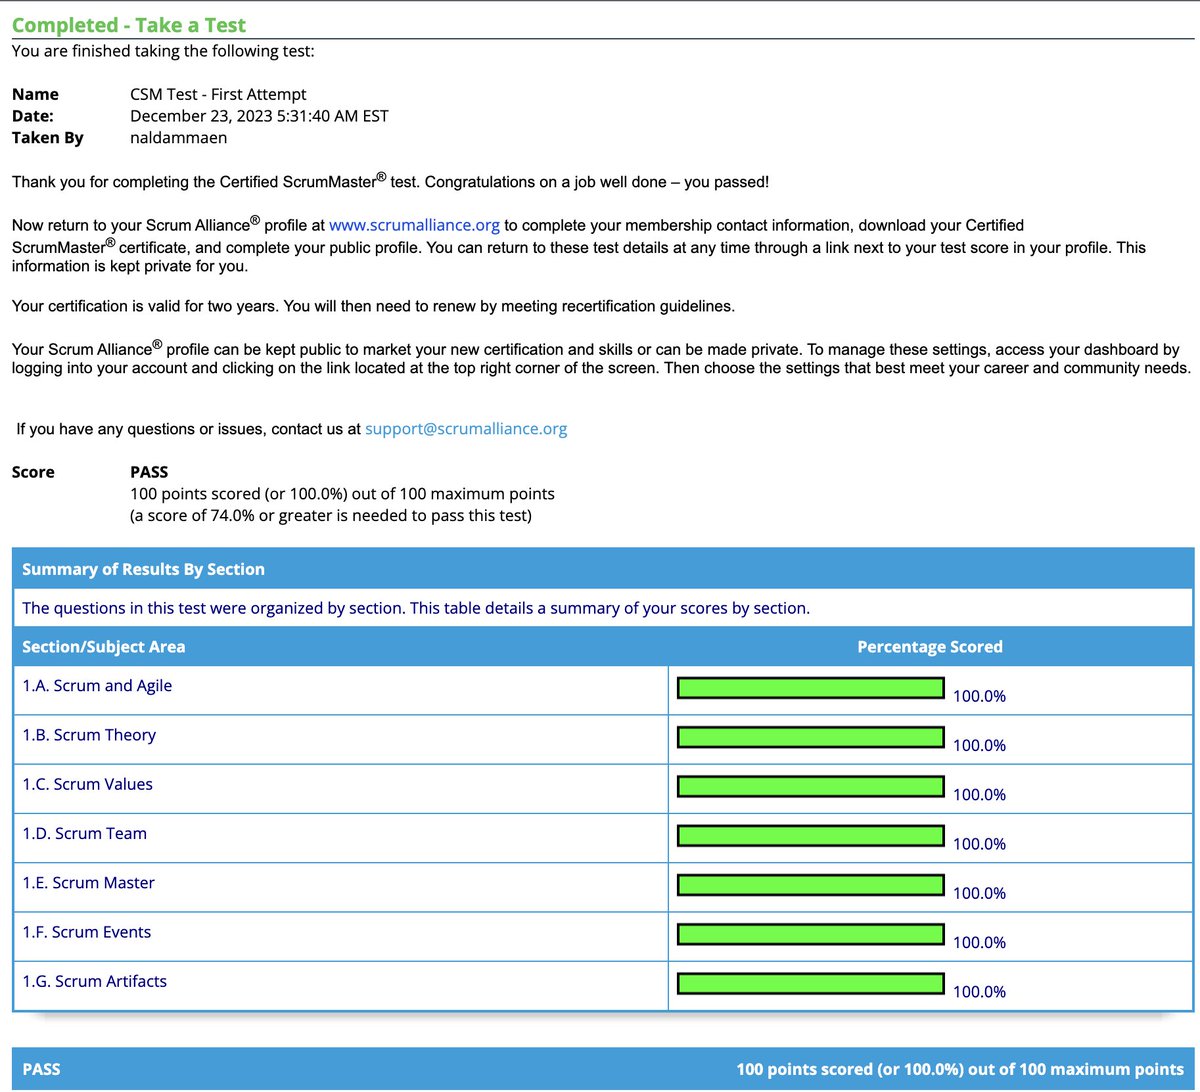The height and width of the screenshot is (1092, 1200).
Task: Click the Summary of Results By Section header
Action: [x=143, y=569]
